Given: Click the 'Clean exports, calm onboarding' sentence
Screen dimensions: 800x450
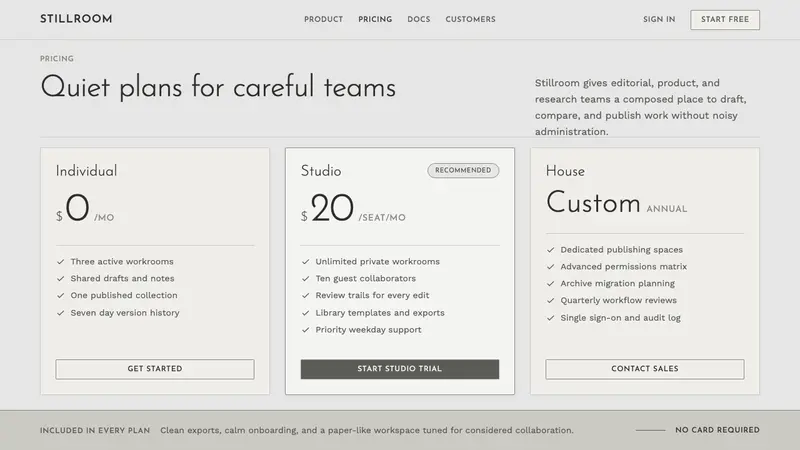Looking at the screenshot, I should tap(367, 431).
